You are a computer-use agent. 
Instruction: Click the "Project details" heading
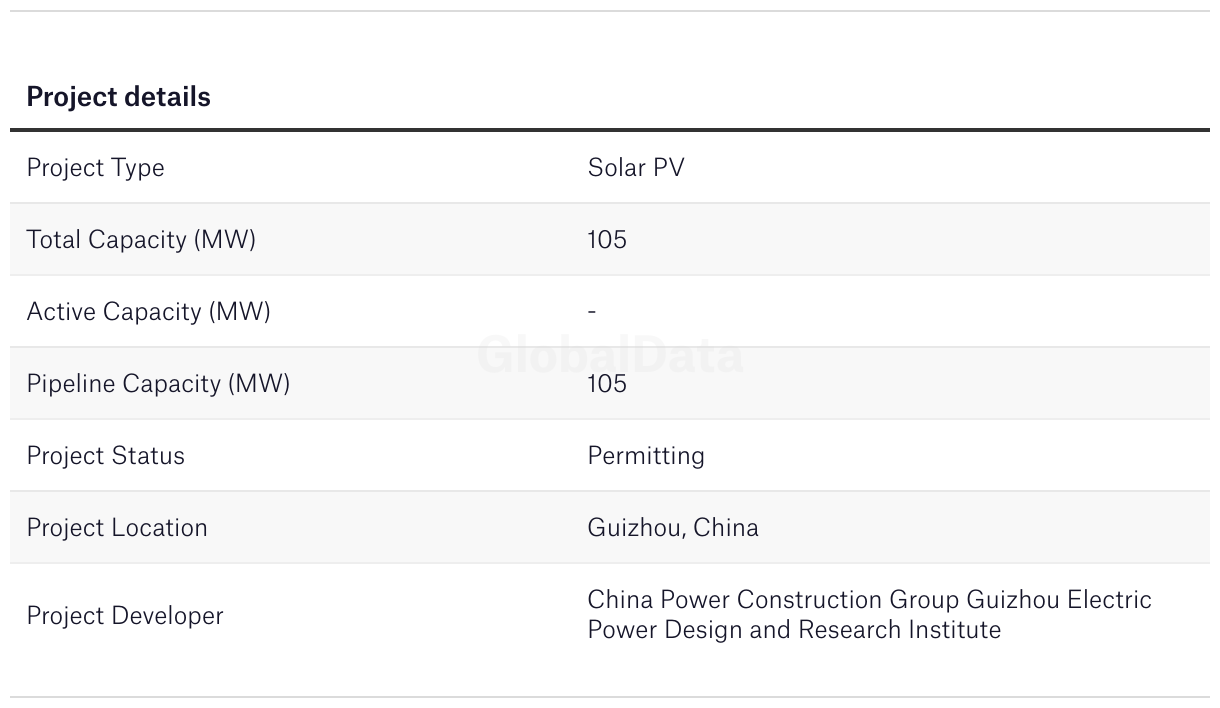118,97
